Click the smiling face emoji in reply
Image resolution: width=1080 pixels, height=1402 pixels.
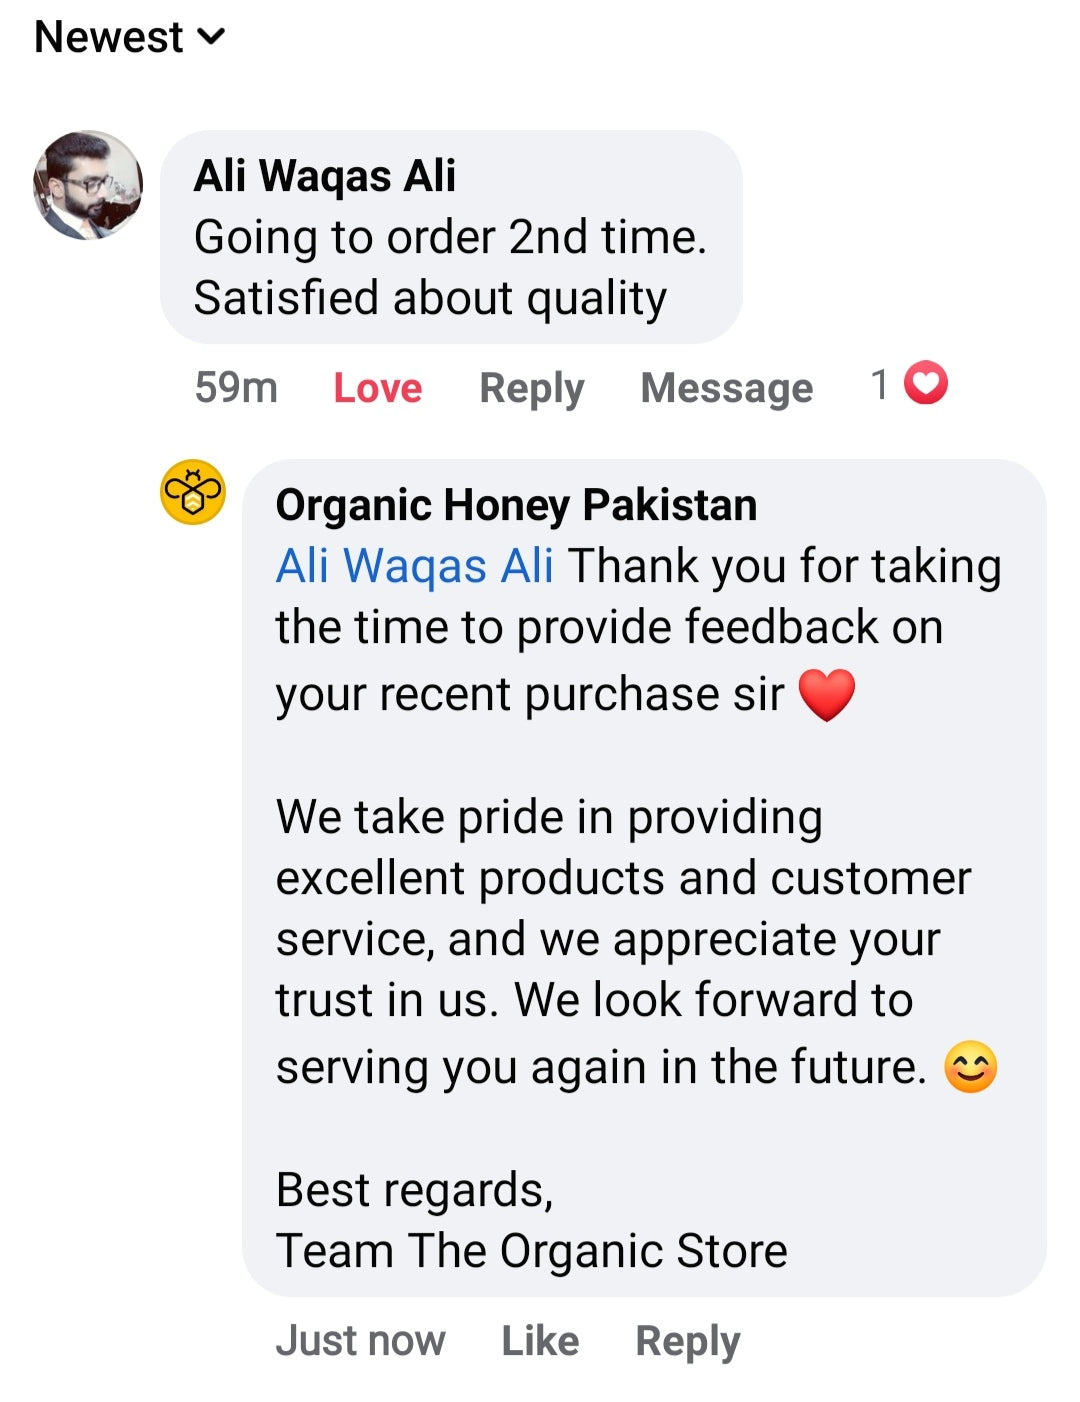point(971,1067)
